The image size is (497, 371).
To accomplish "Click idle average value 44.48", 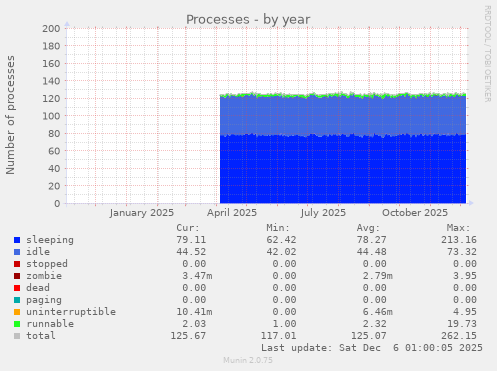I will point(371,252).
